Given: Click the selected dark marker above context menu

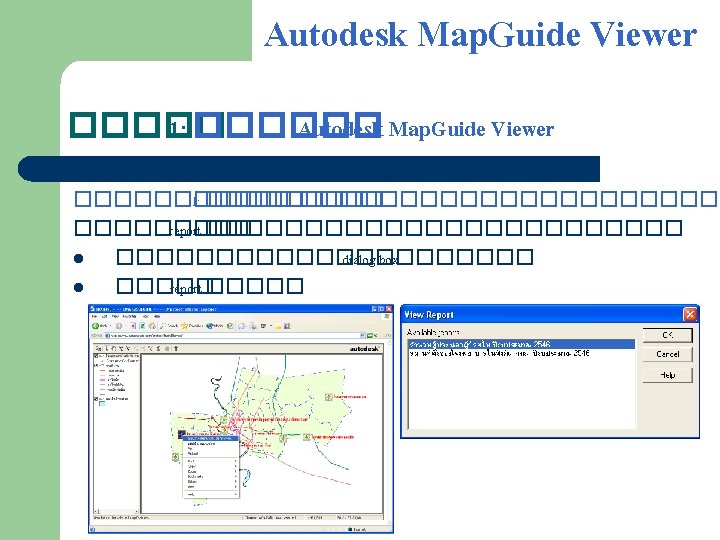Looking at the screenshot, I should point(181,433).
